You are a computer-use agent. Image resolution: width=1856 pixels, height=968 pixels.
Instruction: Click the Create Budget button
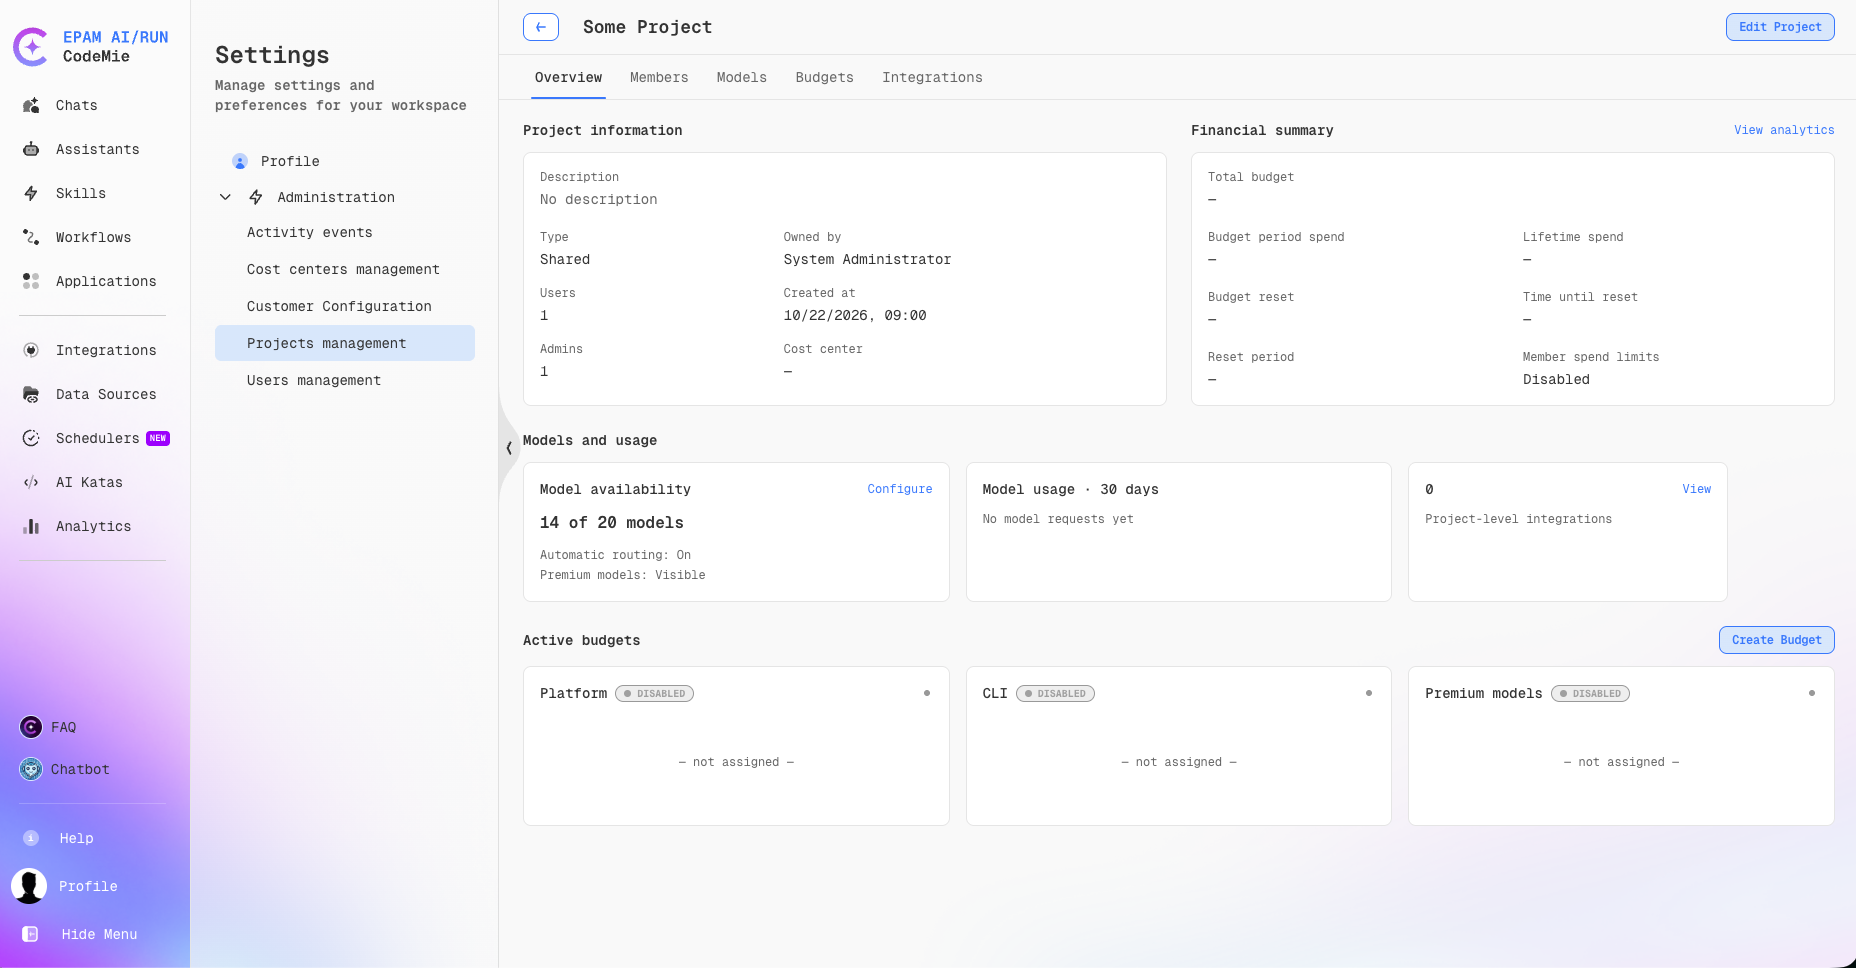[1777, 640]
